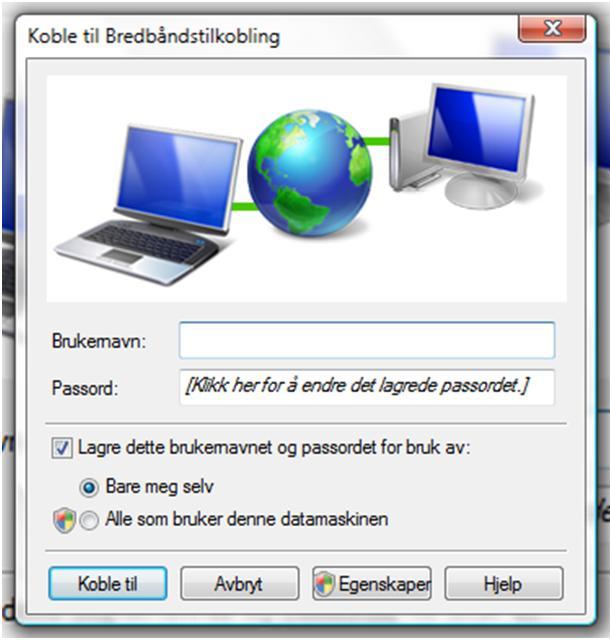The width and height of the screenshot is (610, 640).
Task: Click the shield icon beside Alle som bruker
Action: (65, 520)
